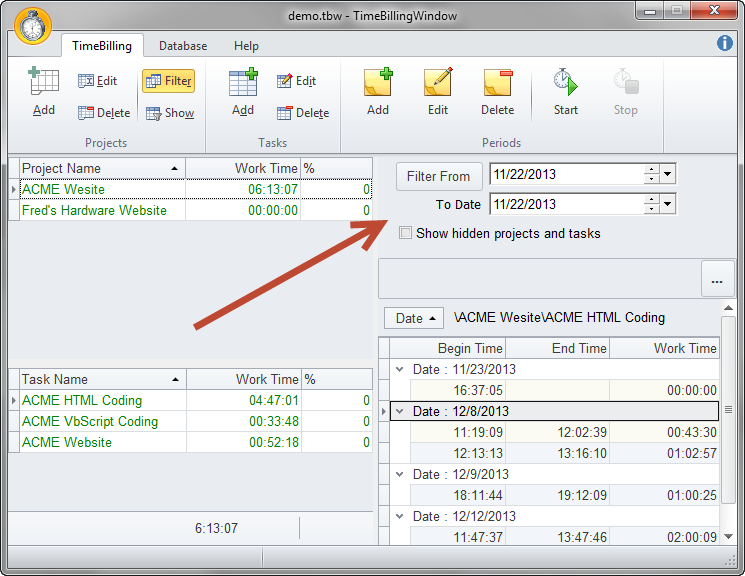Collapse the Date 12/9/2013 group
The image size is (745, 576).
[x=400, y=474]
